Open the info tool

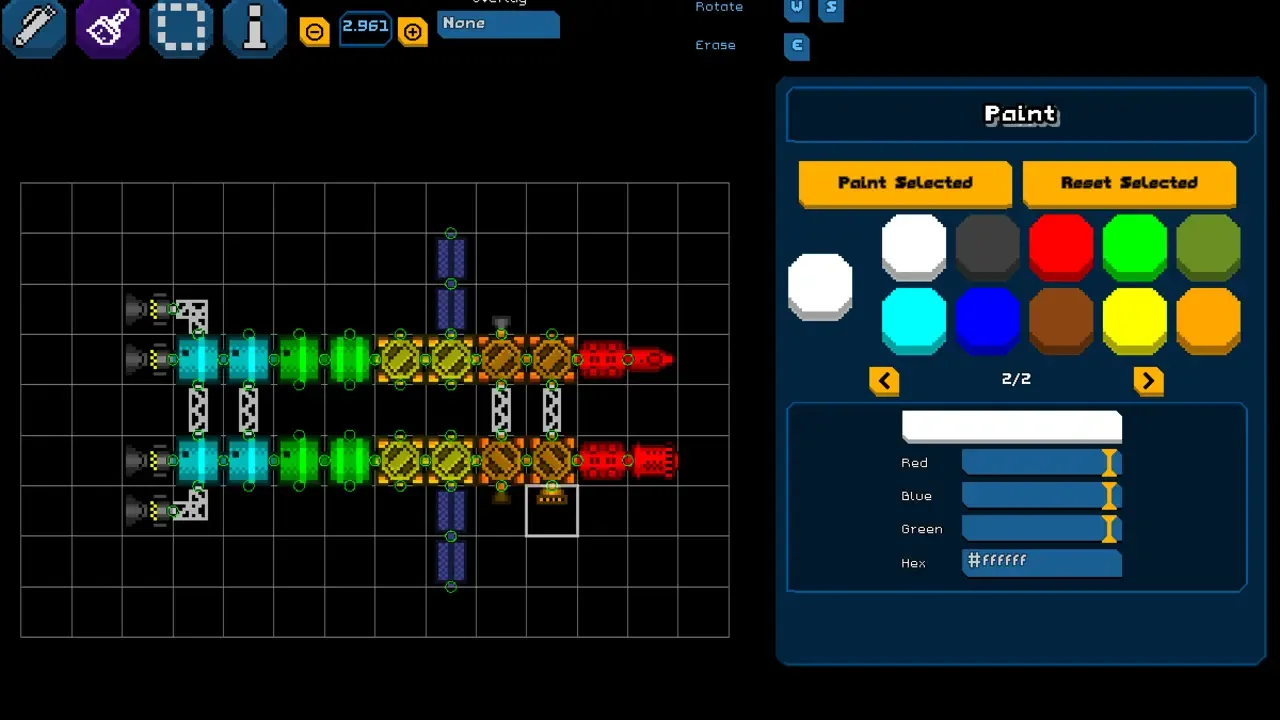point(254,27)
